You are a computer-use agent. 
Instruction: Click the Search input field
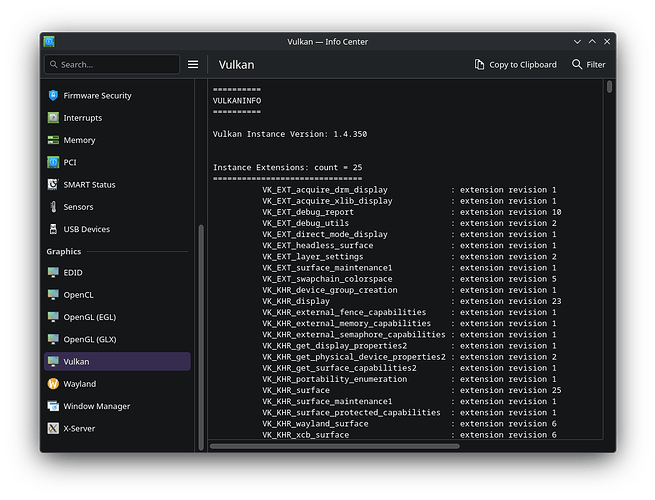point(112,64)
